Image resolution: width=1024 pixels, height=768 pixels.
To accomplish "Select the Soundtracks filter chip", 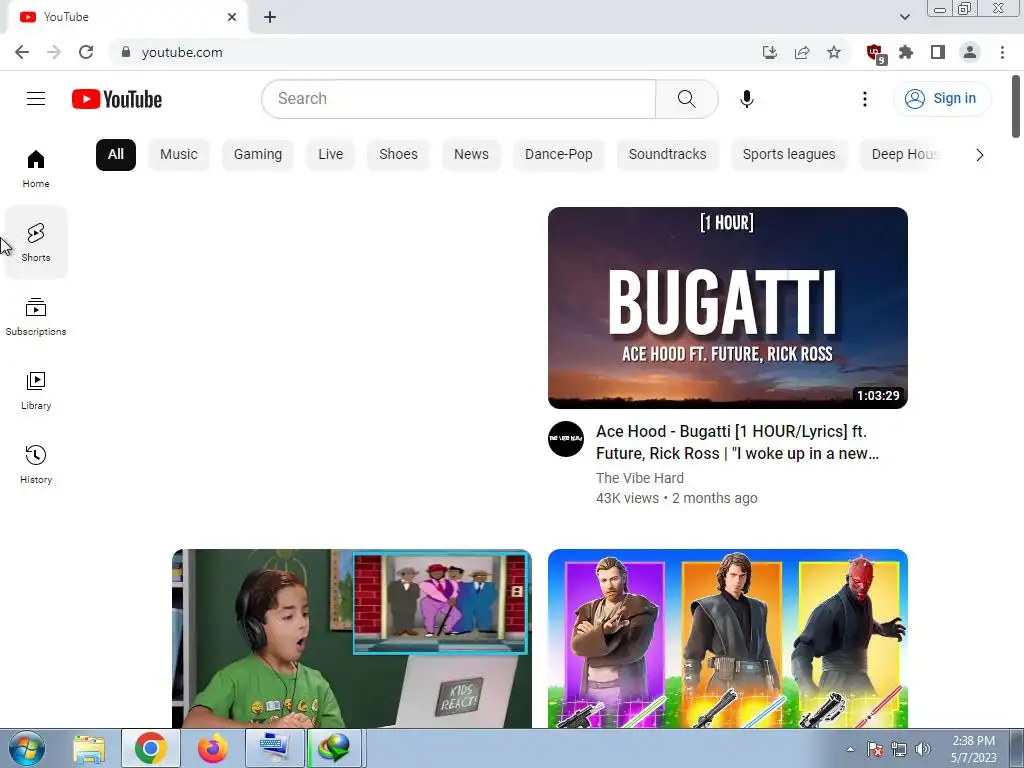I will point(667,155).
